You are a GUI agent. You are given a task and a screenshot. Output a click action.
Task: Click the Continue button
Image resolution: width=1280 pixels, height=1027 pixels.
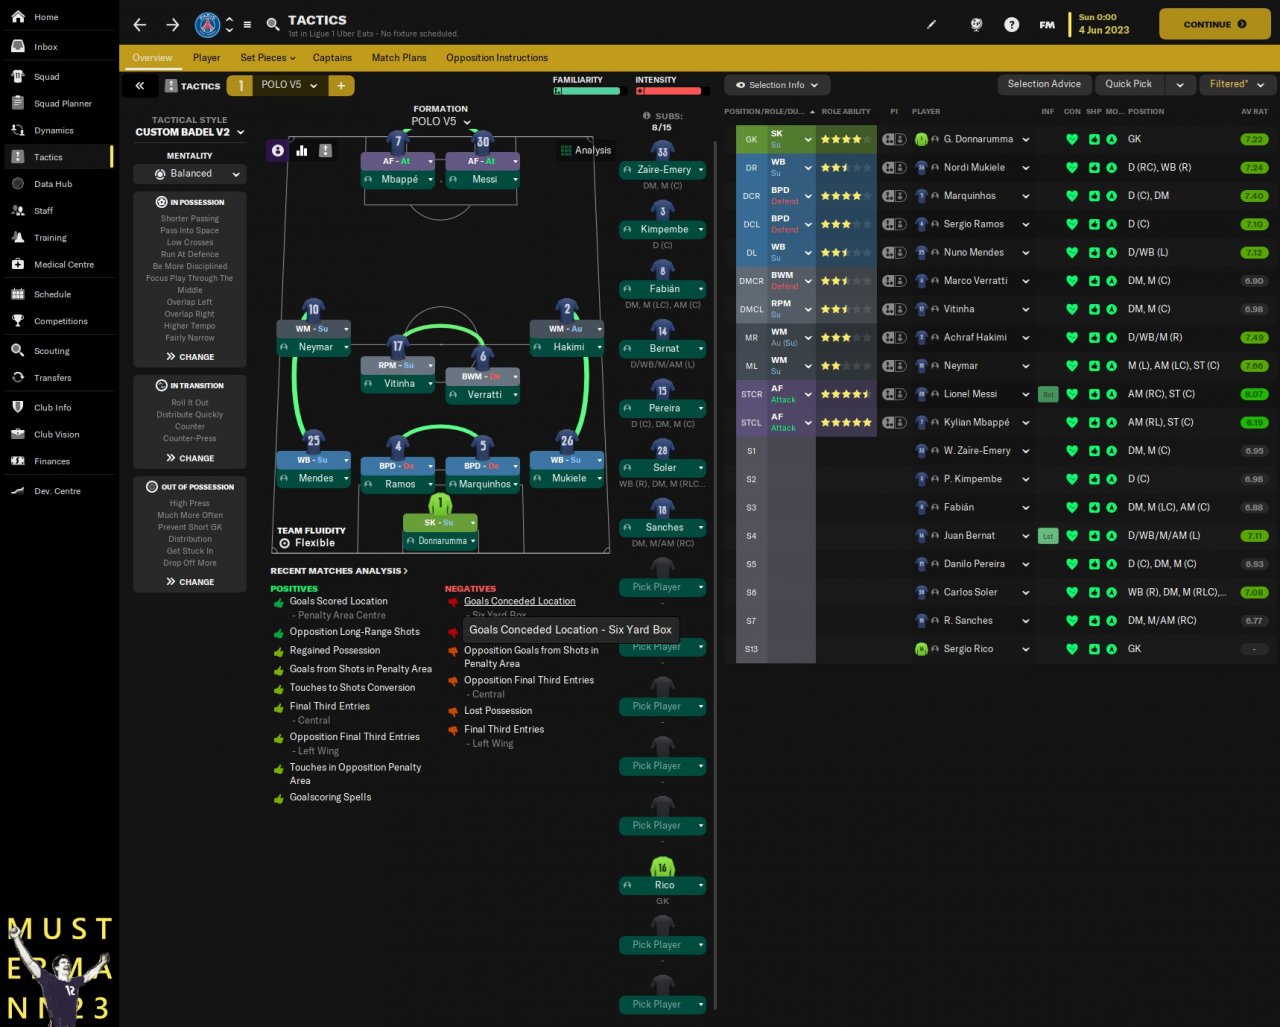1214,24
